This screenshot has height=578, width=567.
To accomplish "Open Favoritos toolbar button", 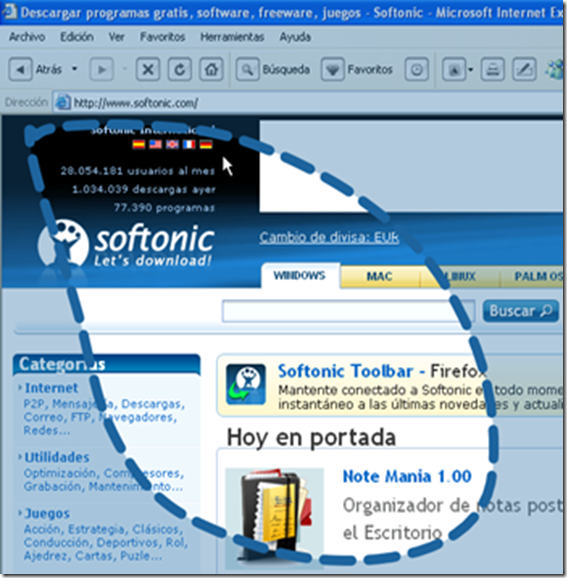I will tap(357, 69).
